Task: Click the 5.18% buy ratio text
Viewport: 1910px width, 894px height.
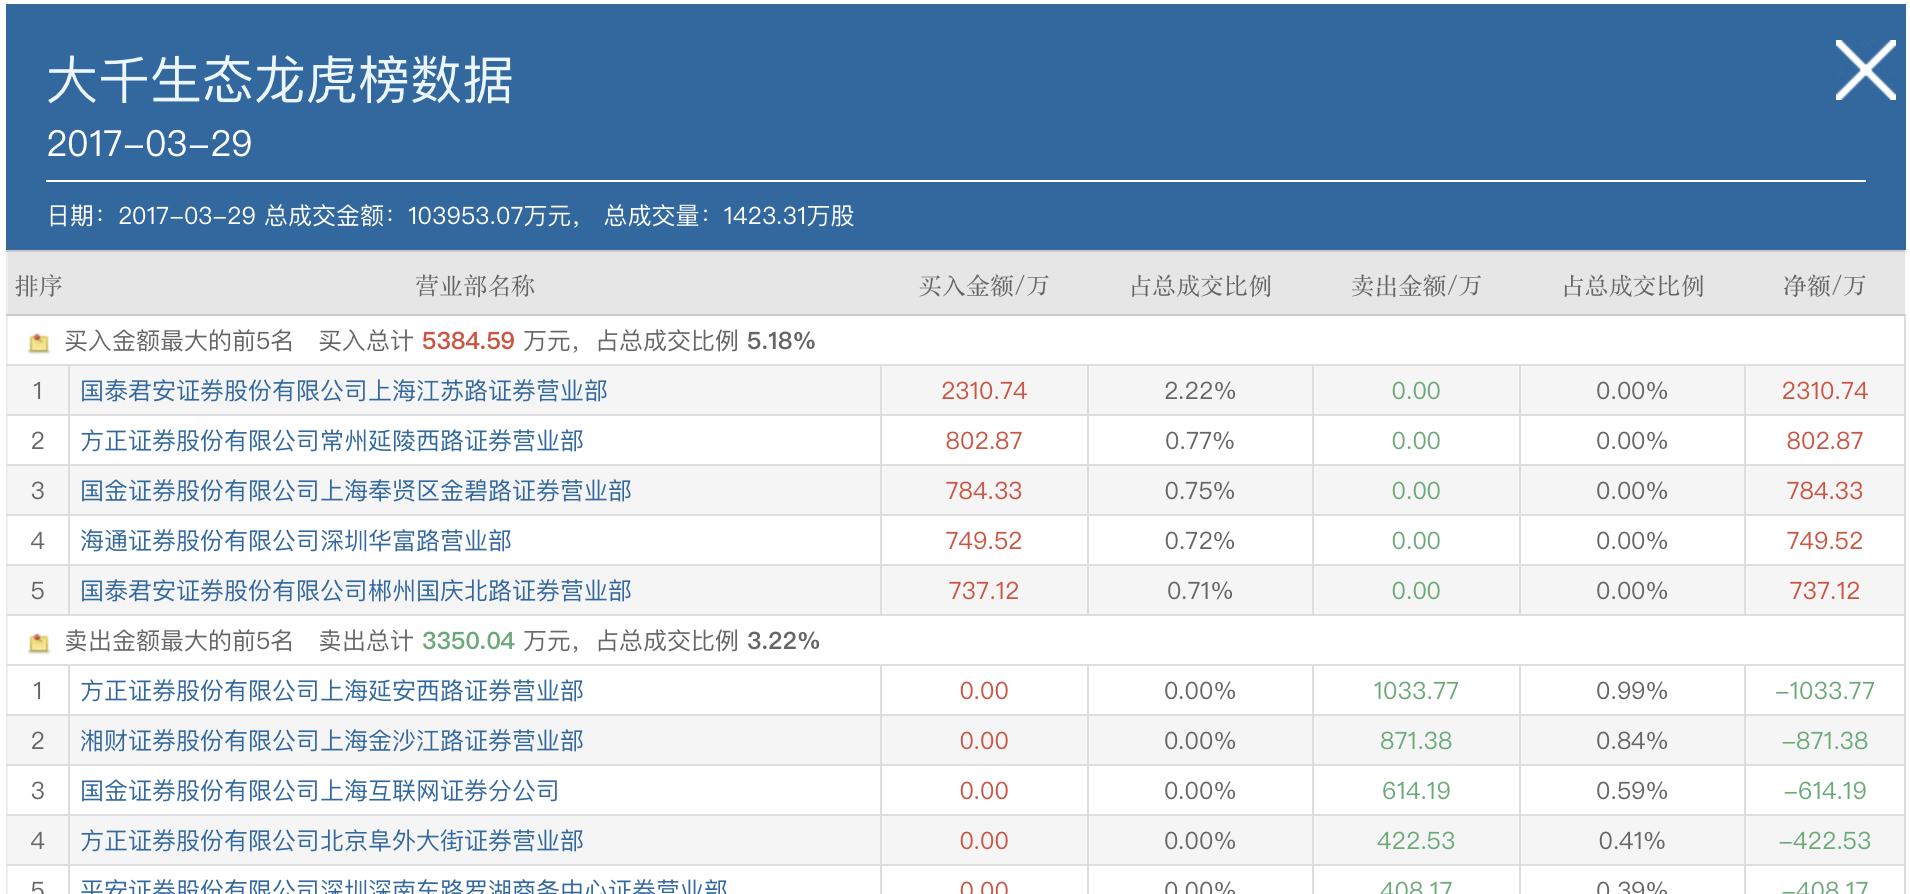Action: (781, 341)
